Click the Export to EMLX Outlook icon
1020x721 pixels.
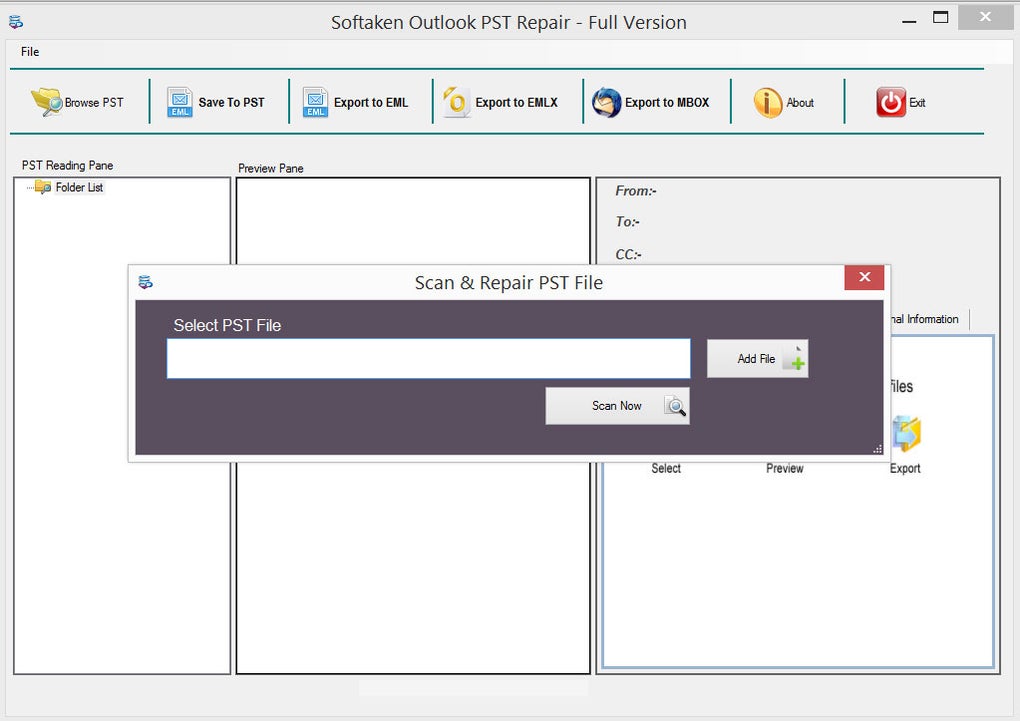[457, 102]
